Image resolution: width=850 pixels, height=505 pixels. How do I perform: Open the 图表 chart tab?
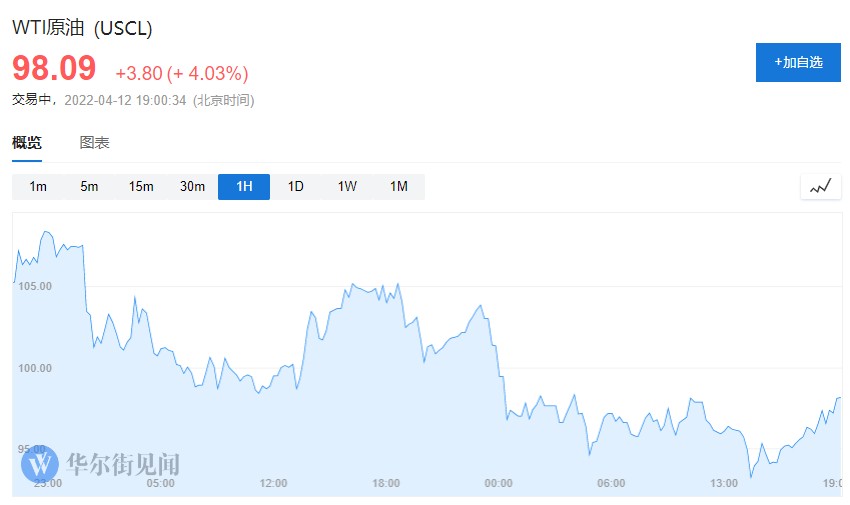[x=94, y=143]
